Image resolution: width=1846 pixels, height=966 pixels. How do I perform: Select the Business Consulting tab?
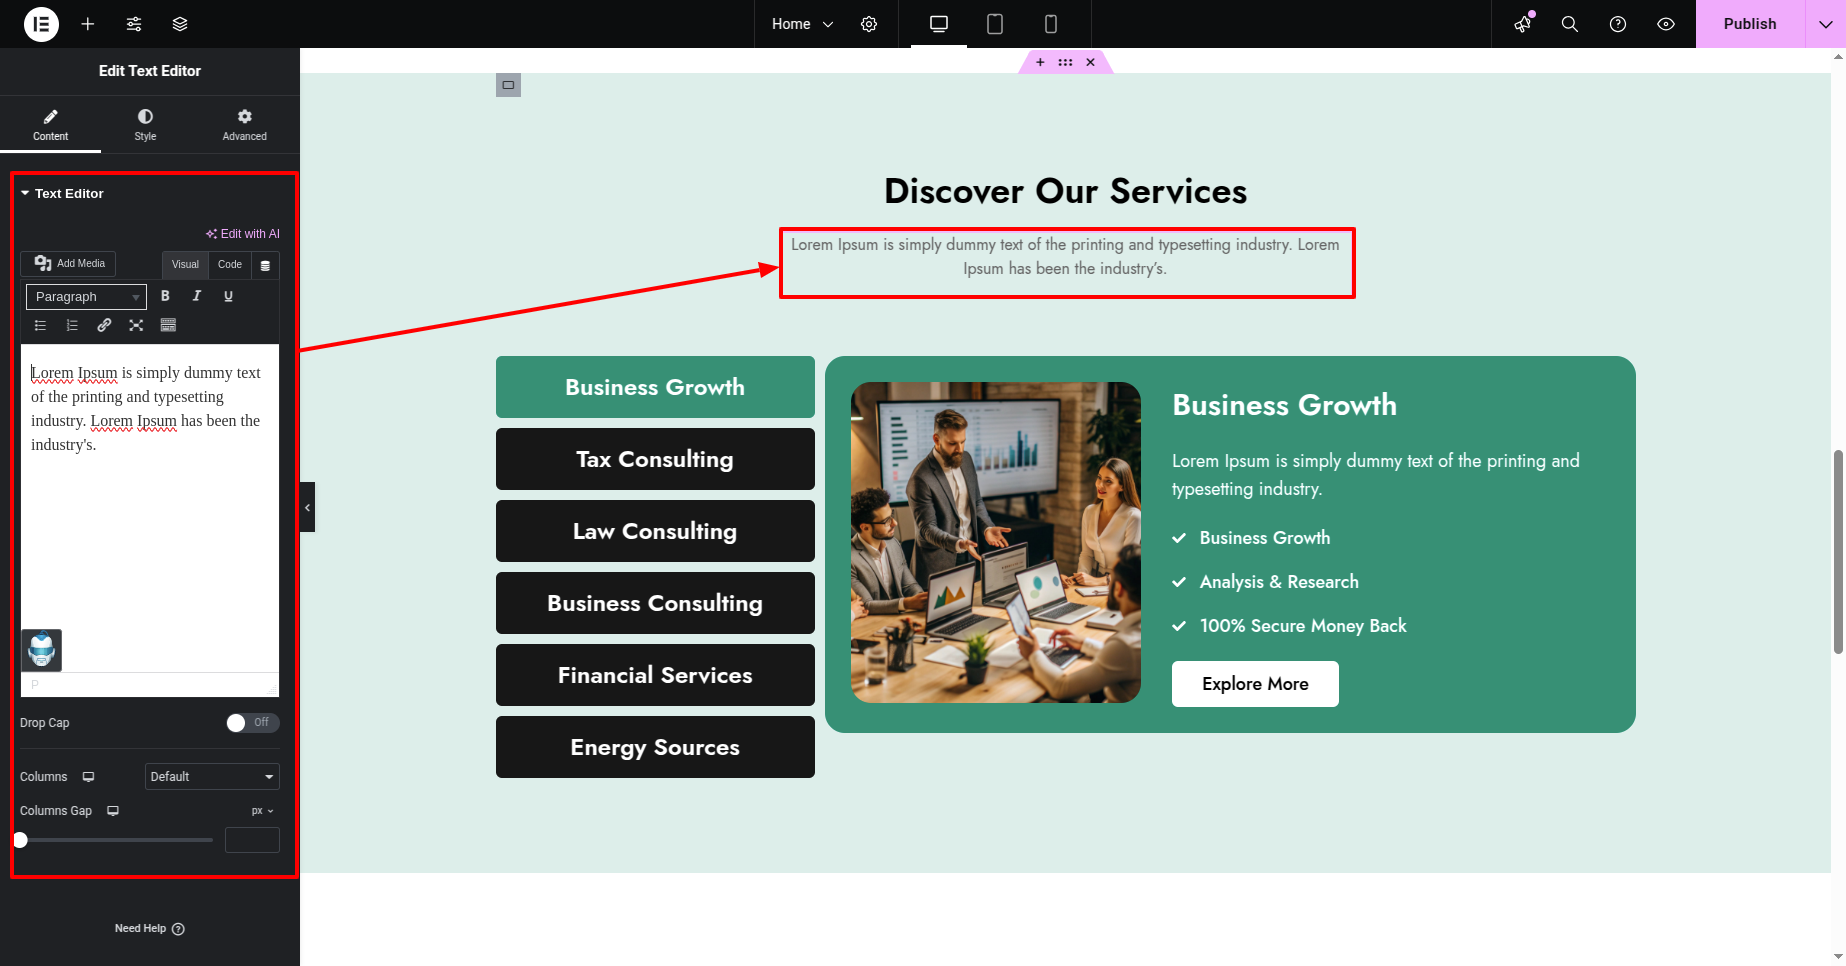point(655,603)
